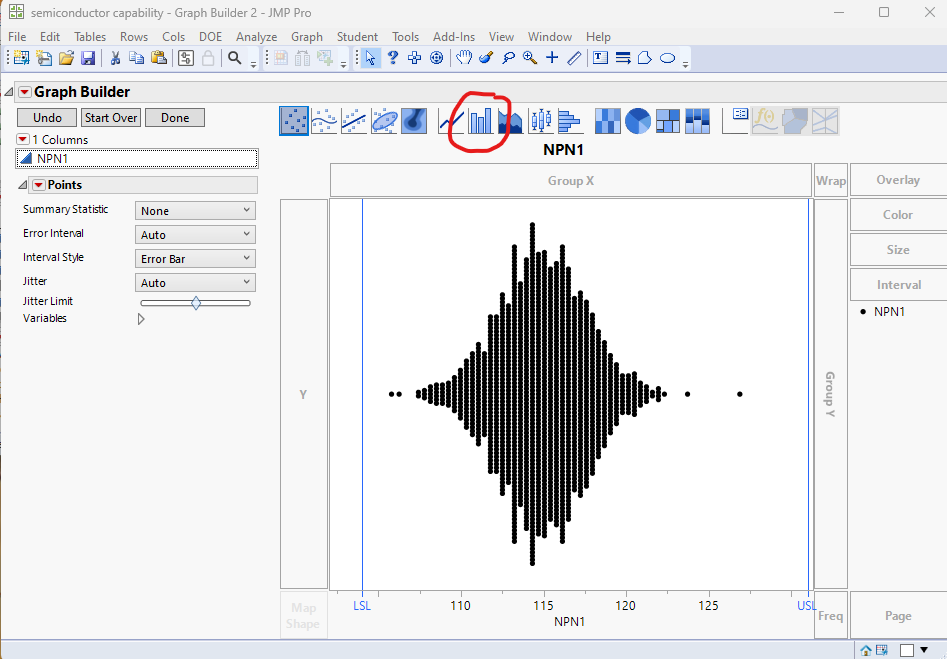Click the Undo button
The width and height of the screenshot is (947, 659).
(47, 118)
